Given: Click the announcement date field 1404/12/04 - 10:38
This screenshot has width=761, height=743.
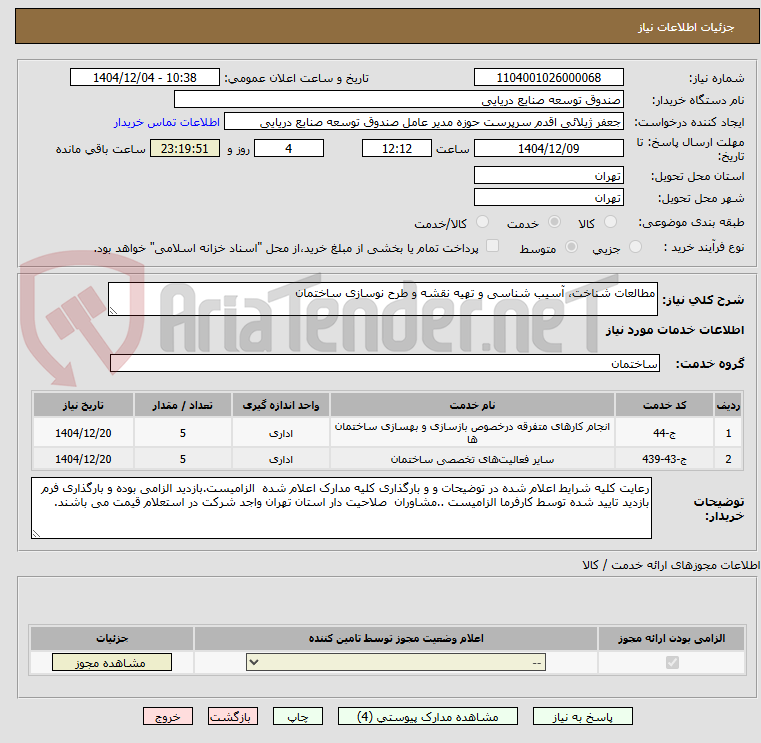Looking at the screenshot, I should [x=145, y=78].
